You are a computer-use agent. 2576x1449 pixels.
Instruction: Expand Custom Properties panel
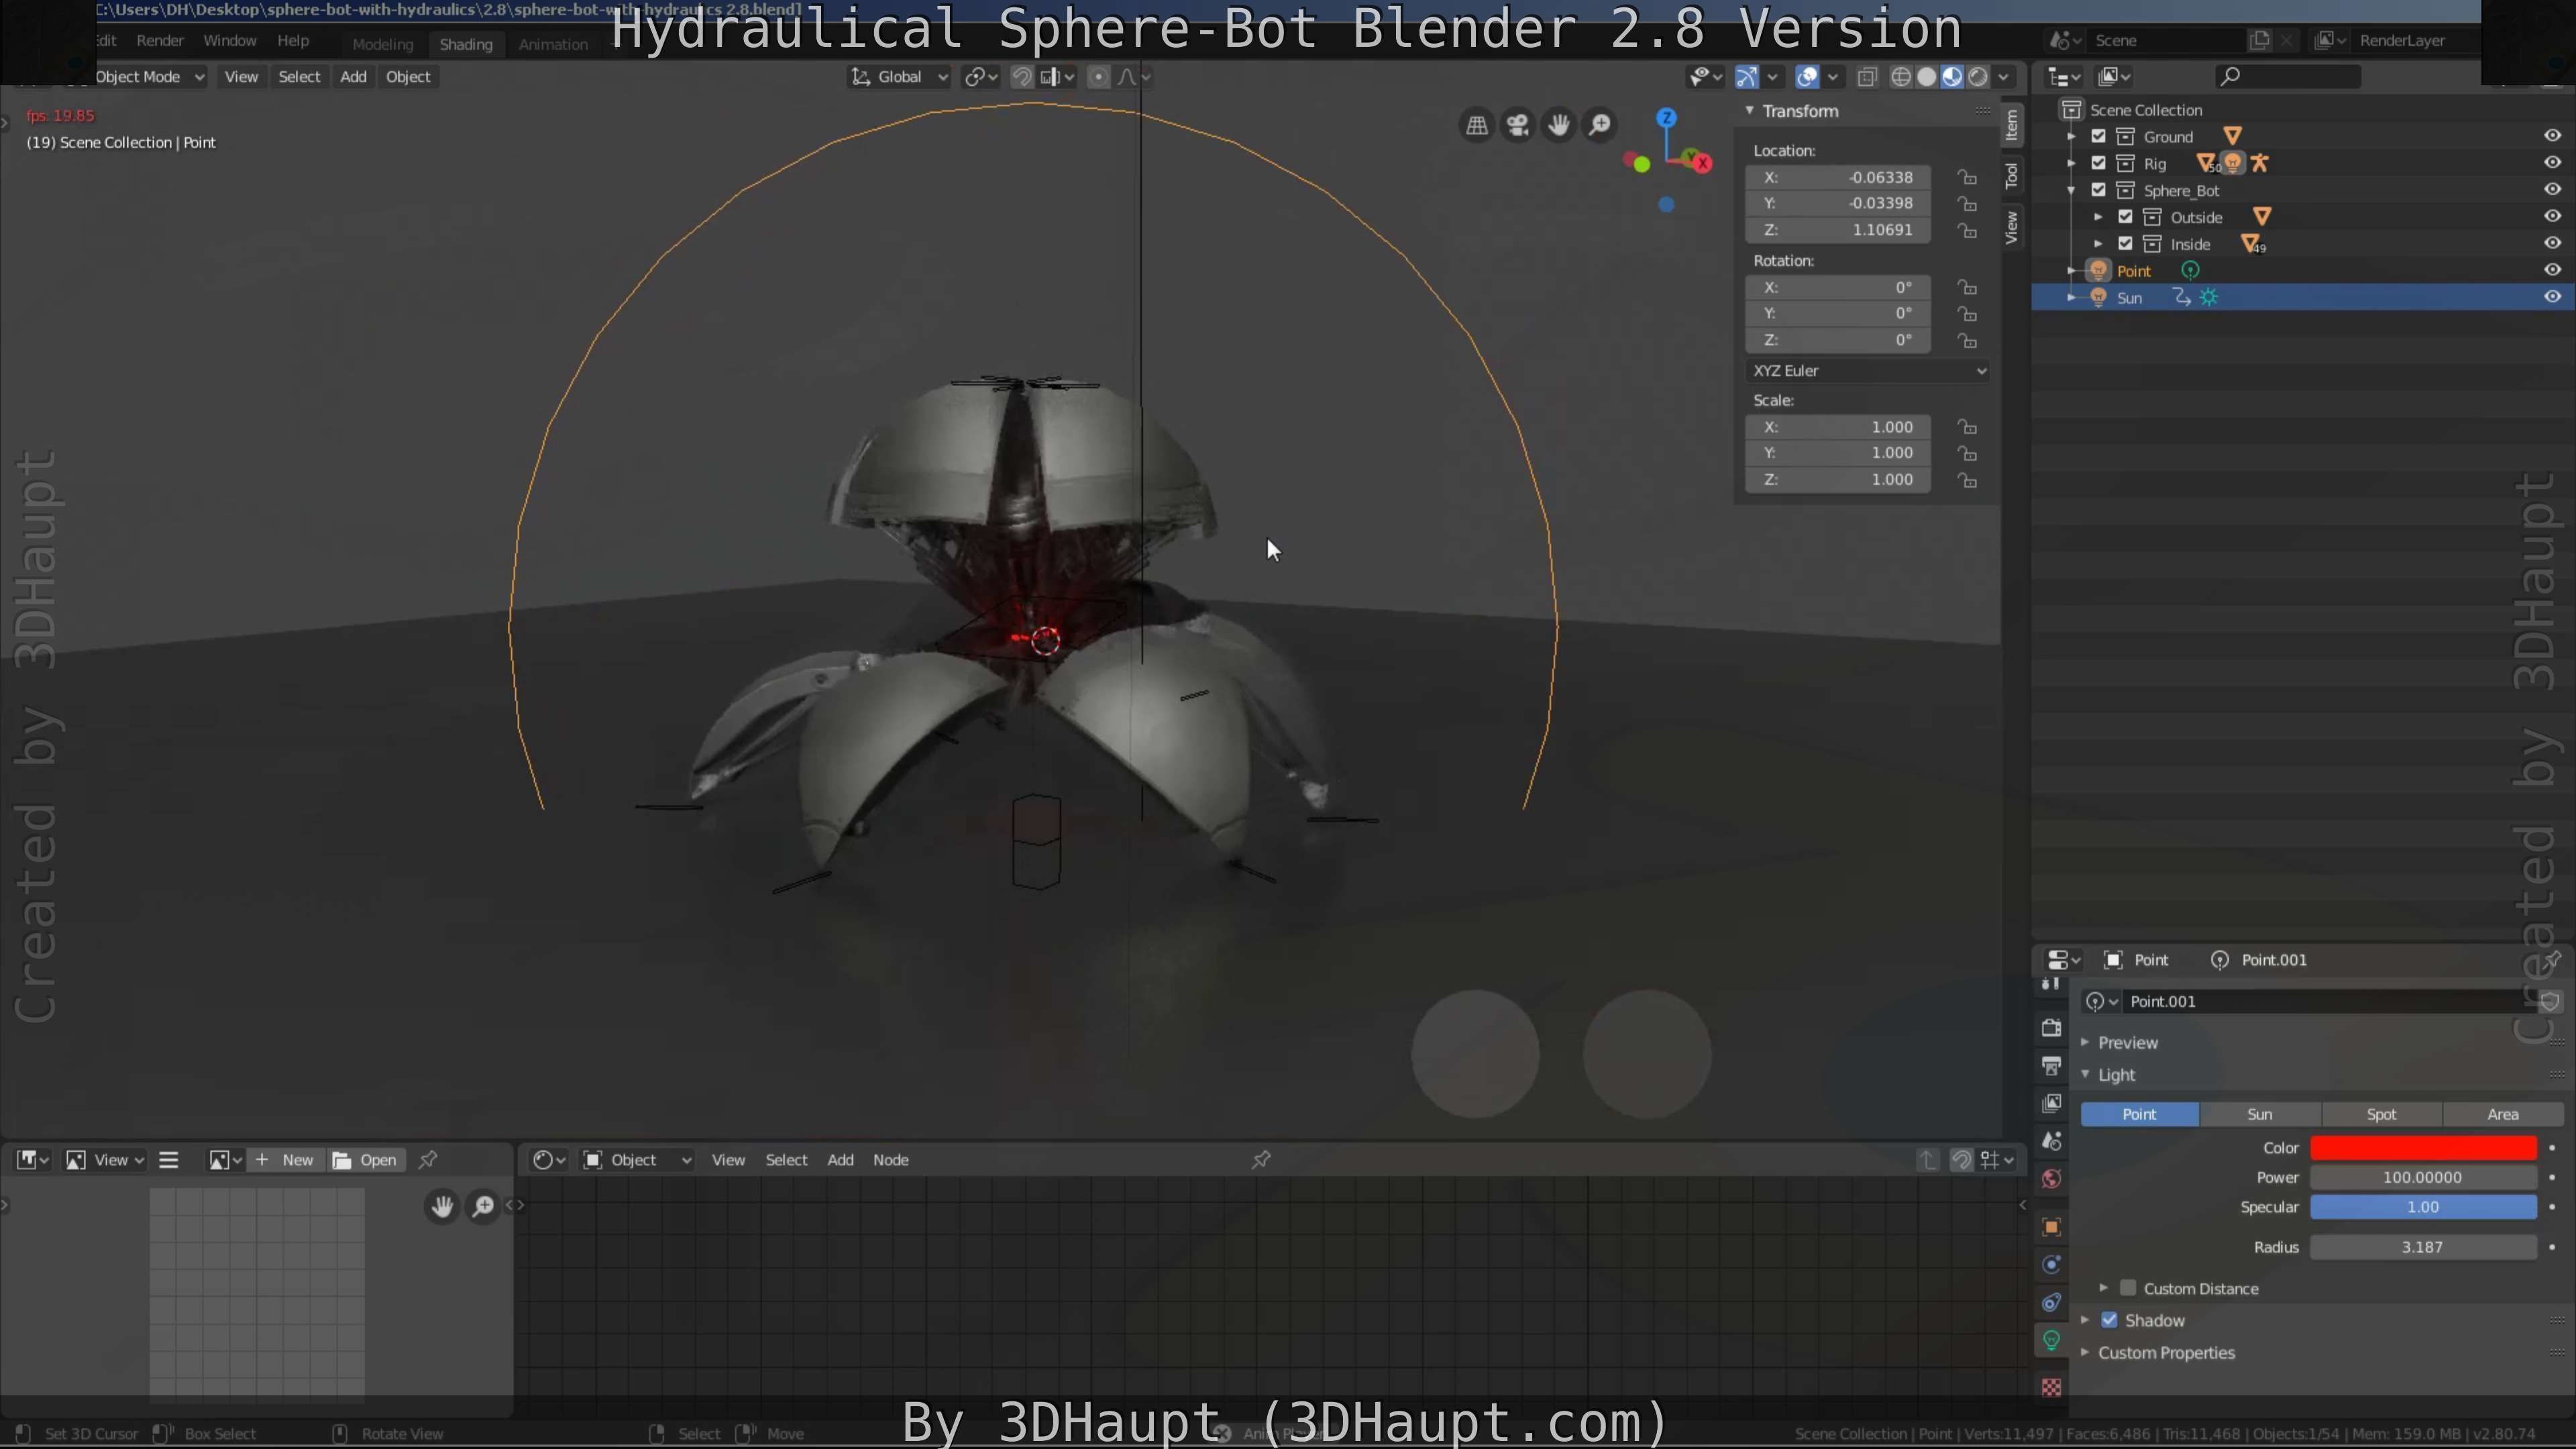click(x=2085, y=1352)
